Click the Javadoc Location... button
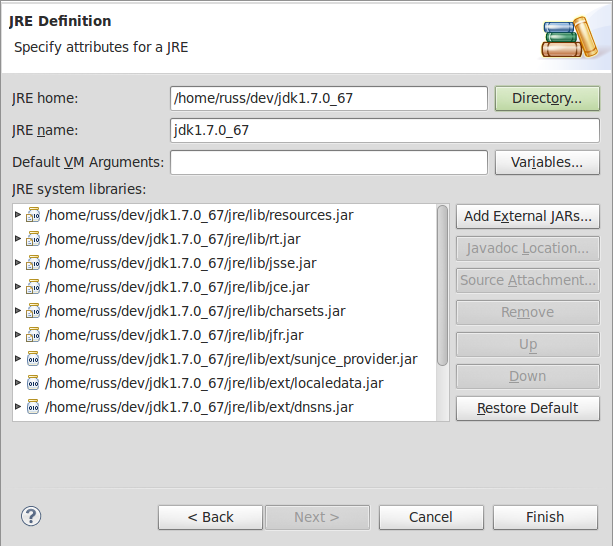The width and height of the screenshot is (613, 546). pos(528,248)
